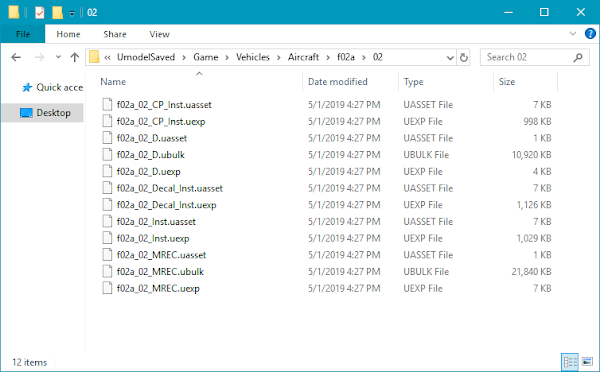600x372 pixels.
Task: Click the address bar folder icon
Action: click(x=94, y=57)
